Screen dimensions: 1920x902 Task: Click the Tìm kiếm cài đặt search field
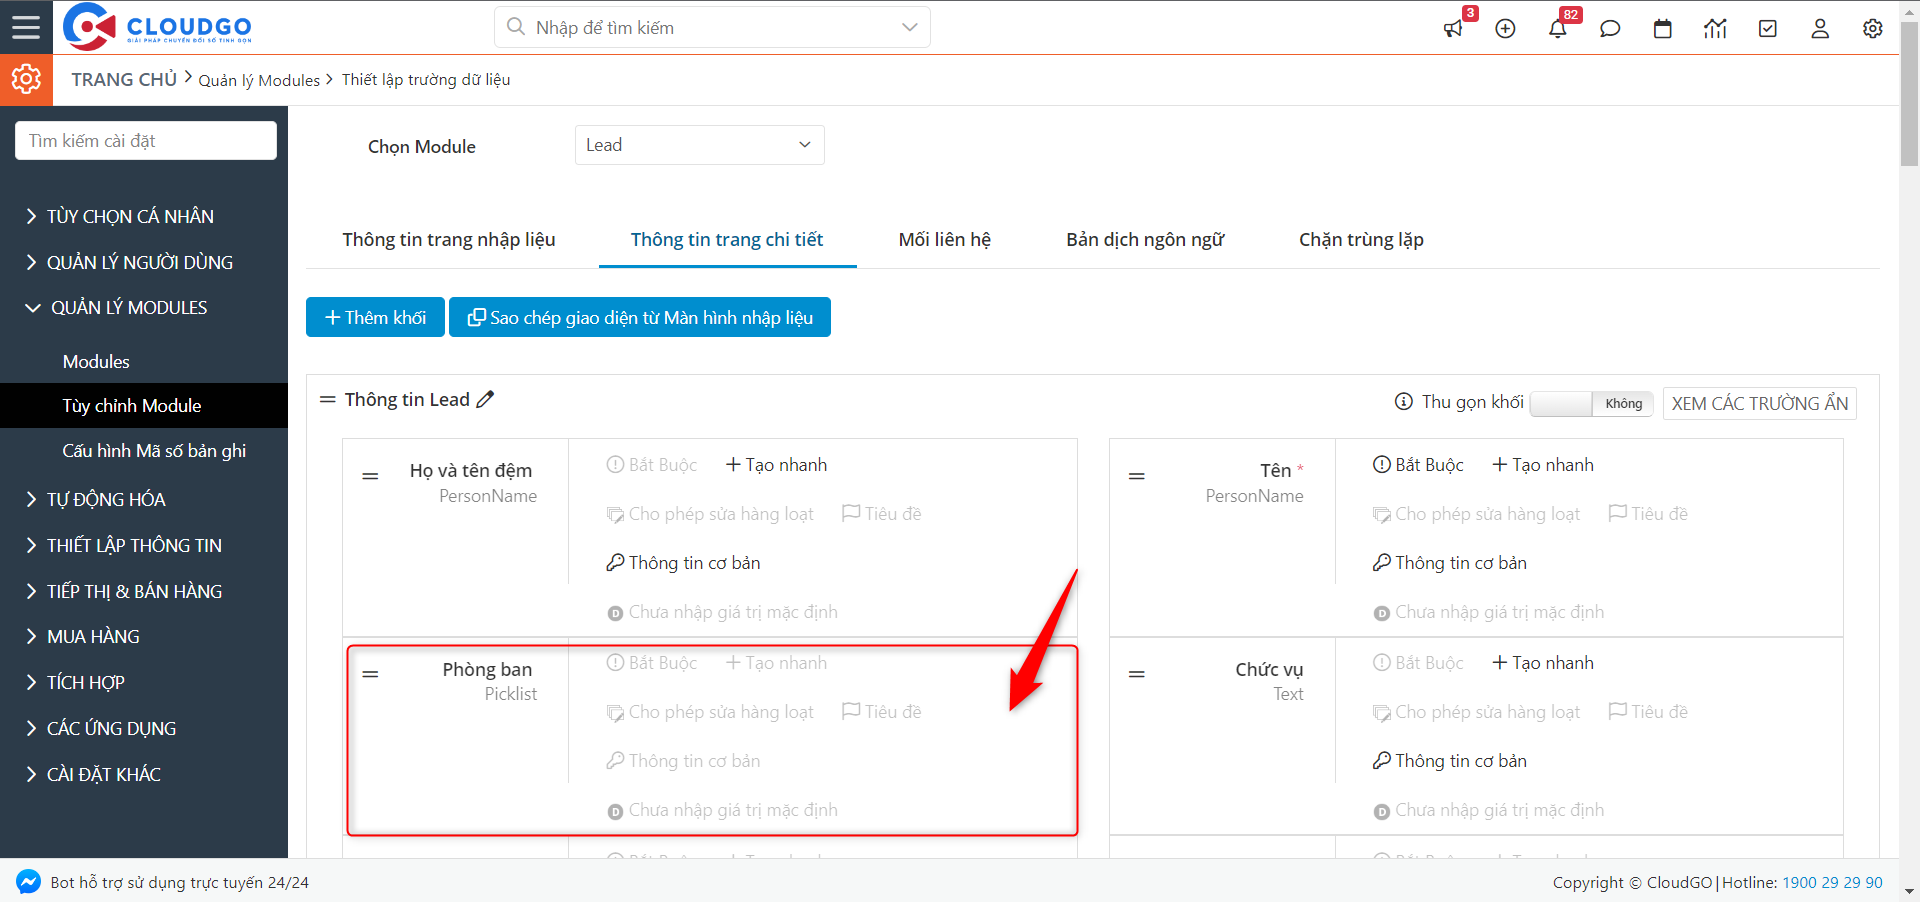pos(146,141)
